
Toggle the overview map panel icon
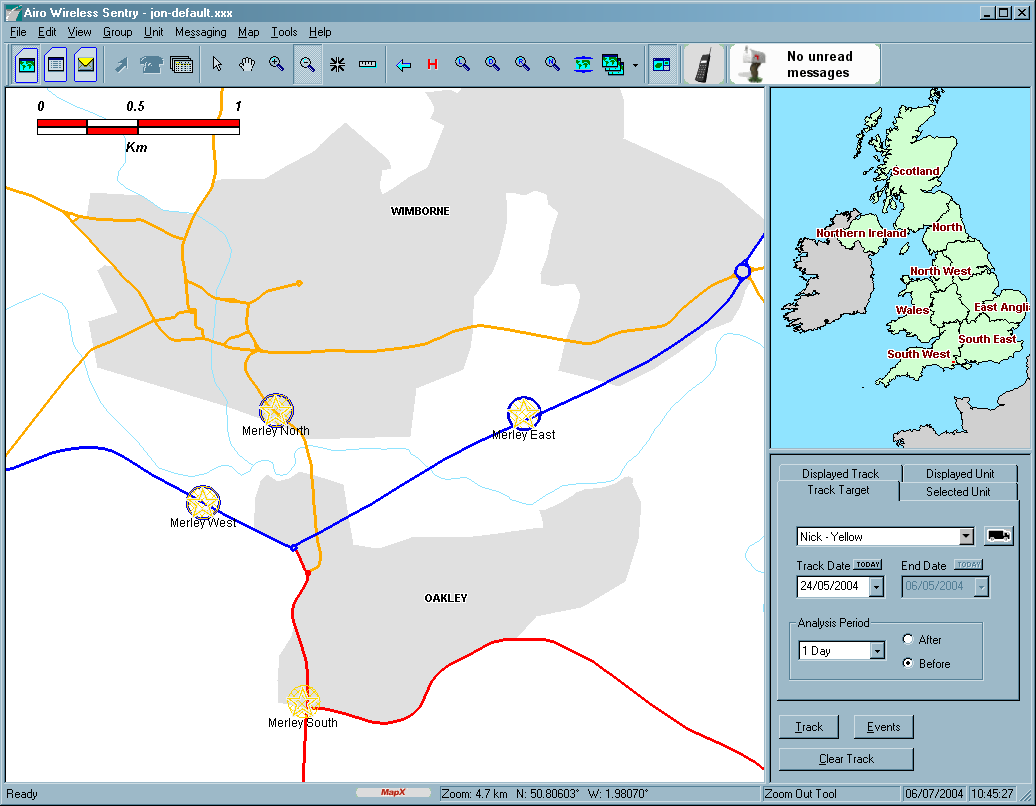661,64
